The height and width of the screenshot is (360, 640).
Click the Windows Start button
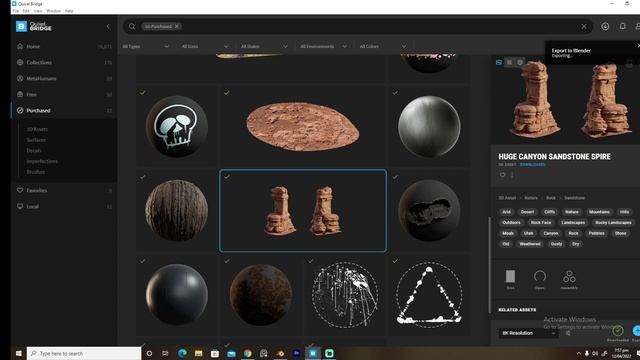18,353
